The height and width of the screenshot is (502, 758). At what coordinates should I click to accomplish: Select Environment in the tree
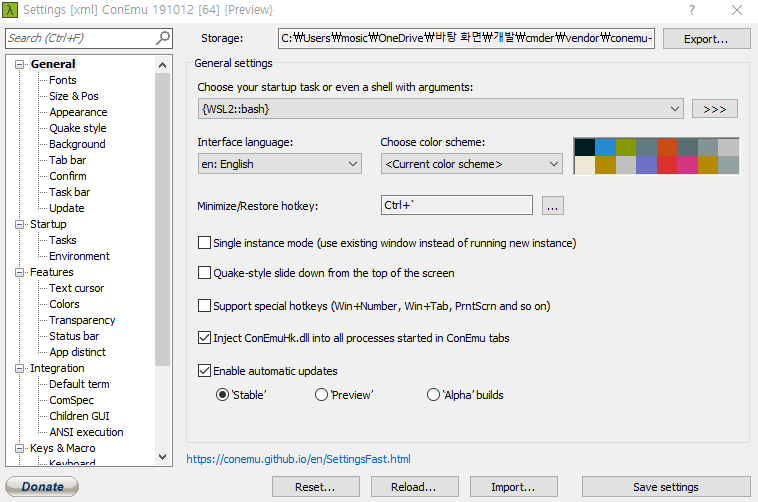(79, 256)
